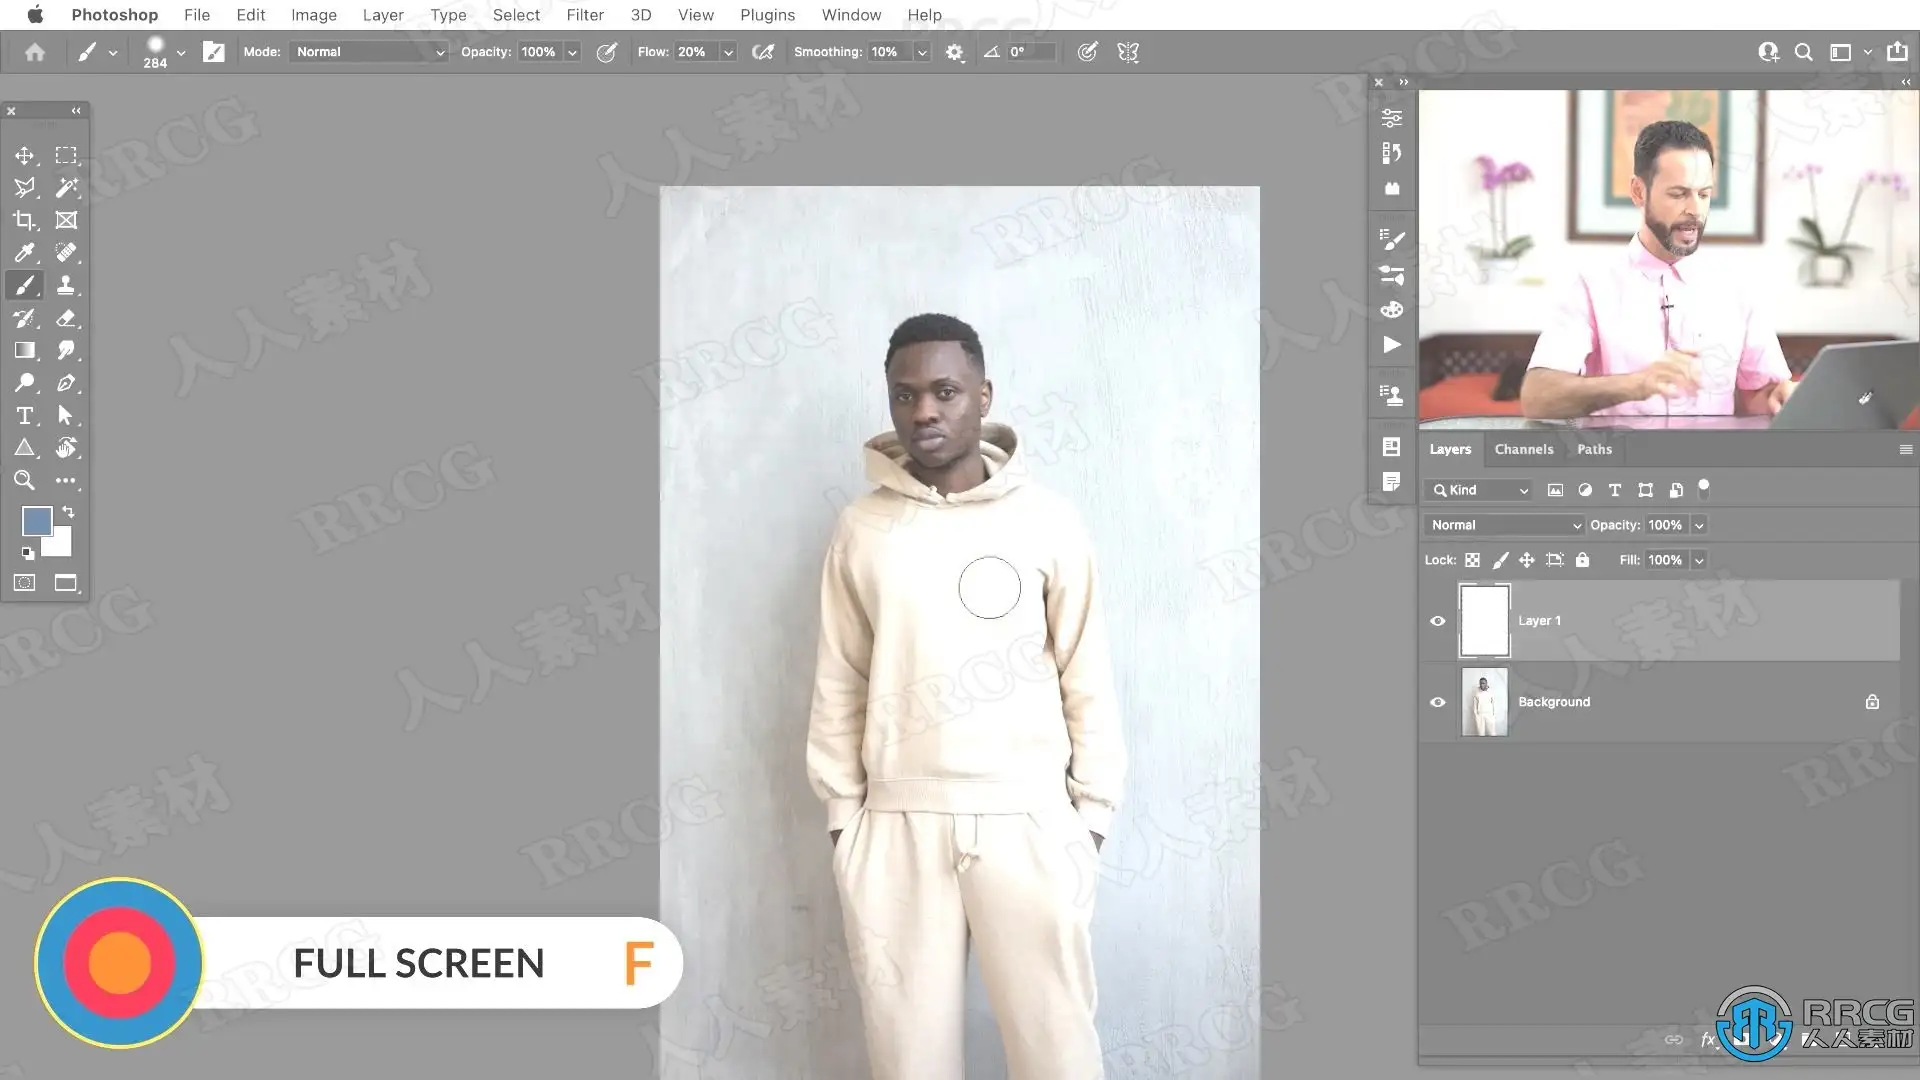1920x1080 pixels.
Task: Open the brush preset picker dropdown
Action: (x=181, y=52)
